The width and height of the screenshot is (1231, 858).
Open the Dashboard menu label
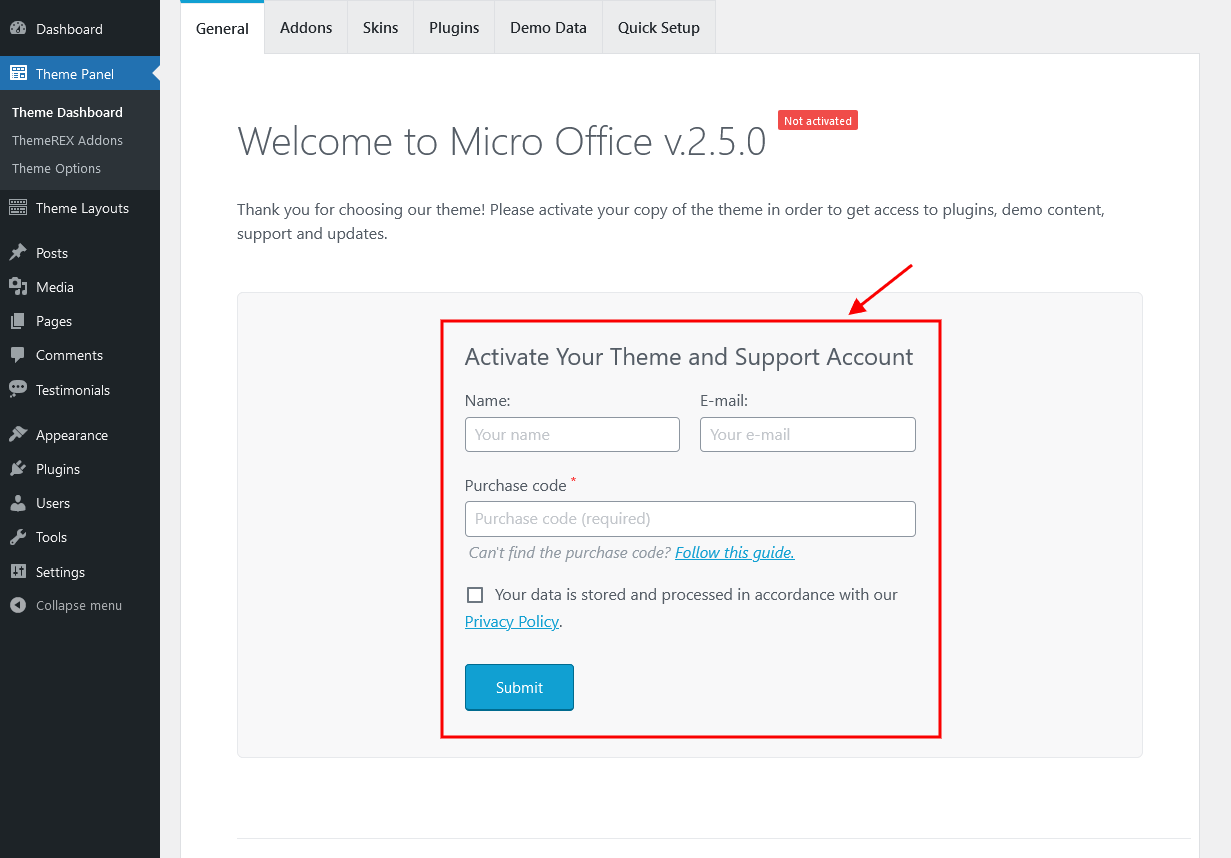tap(69, 29)
